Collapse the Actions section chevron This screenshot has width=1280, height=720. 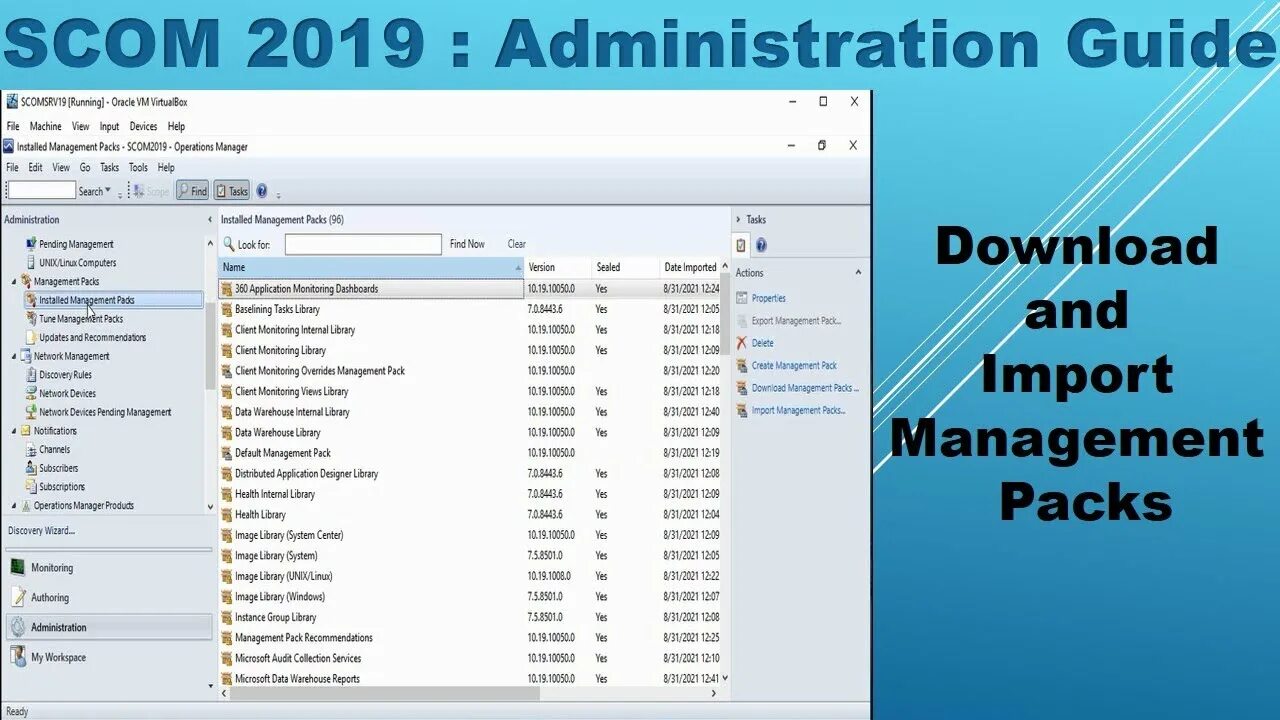point(858,273)
